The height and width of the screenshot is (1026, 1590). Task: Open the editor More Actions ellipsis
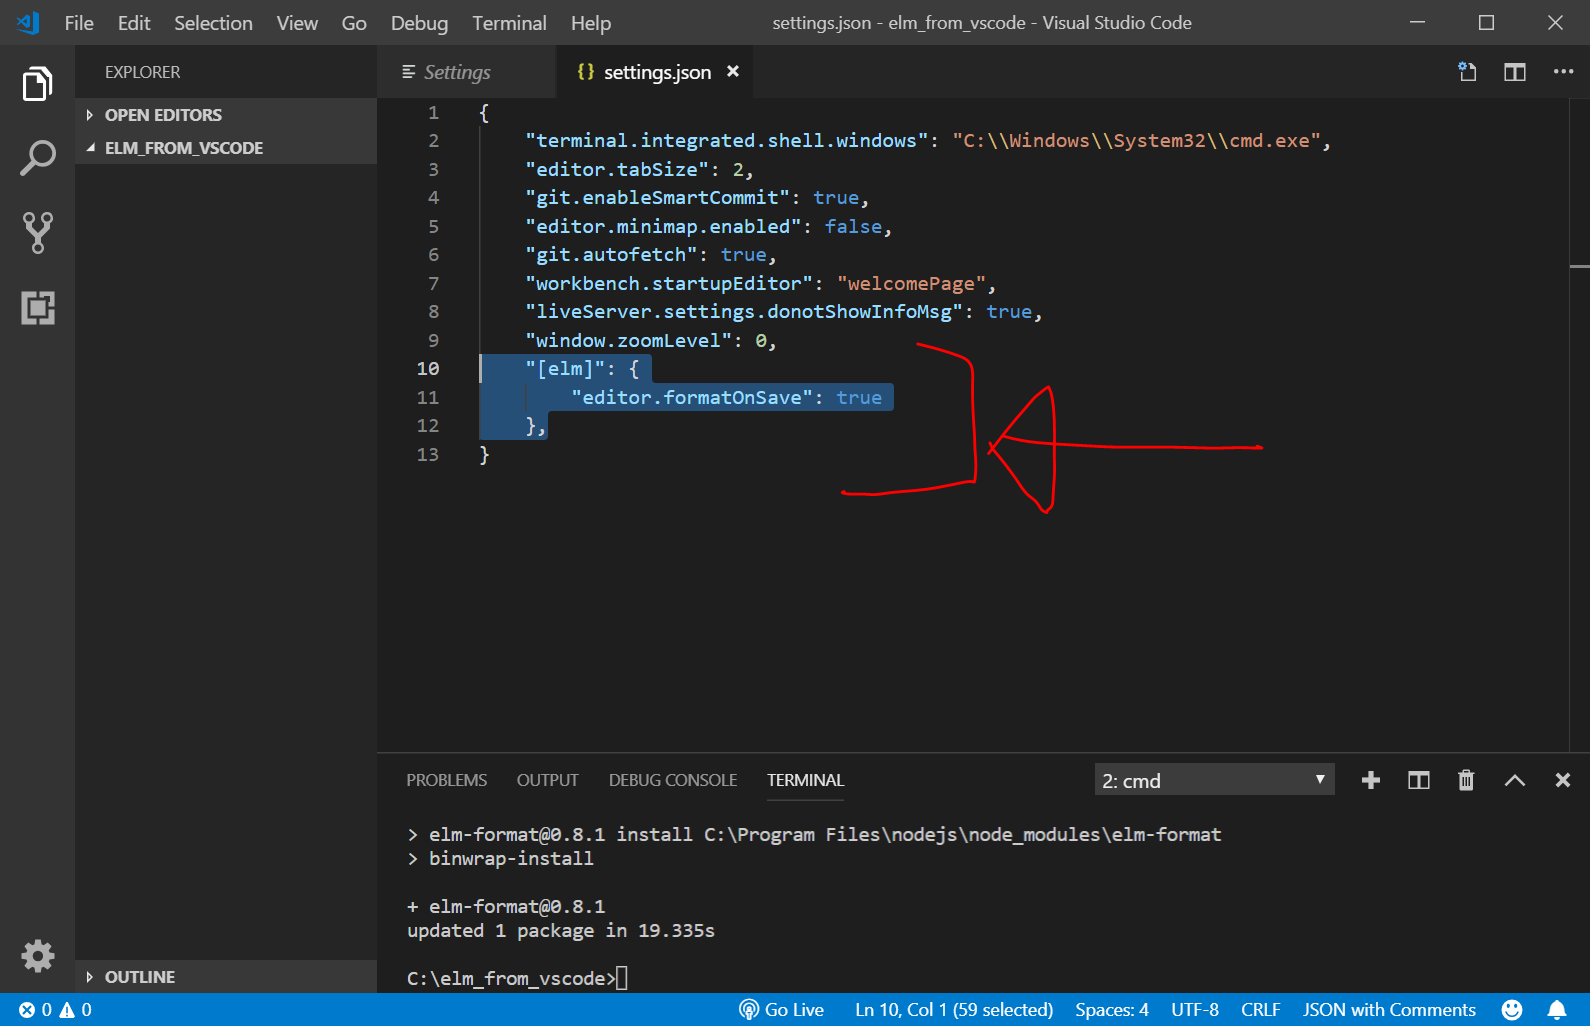pyautogui.click(x=1562, y=72)
